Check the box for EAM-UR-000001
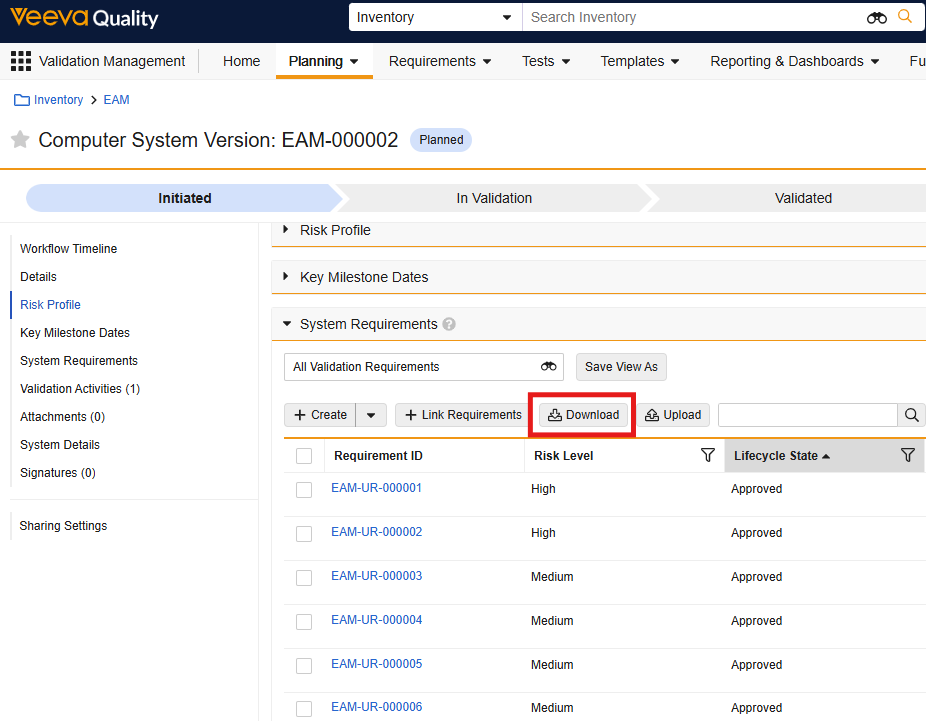The width and height of the screenshot is (926, 721). click(304, 490)
